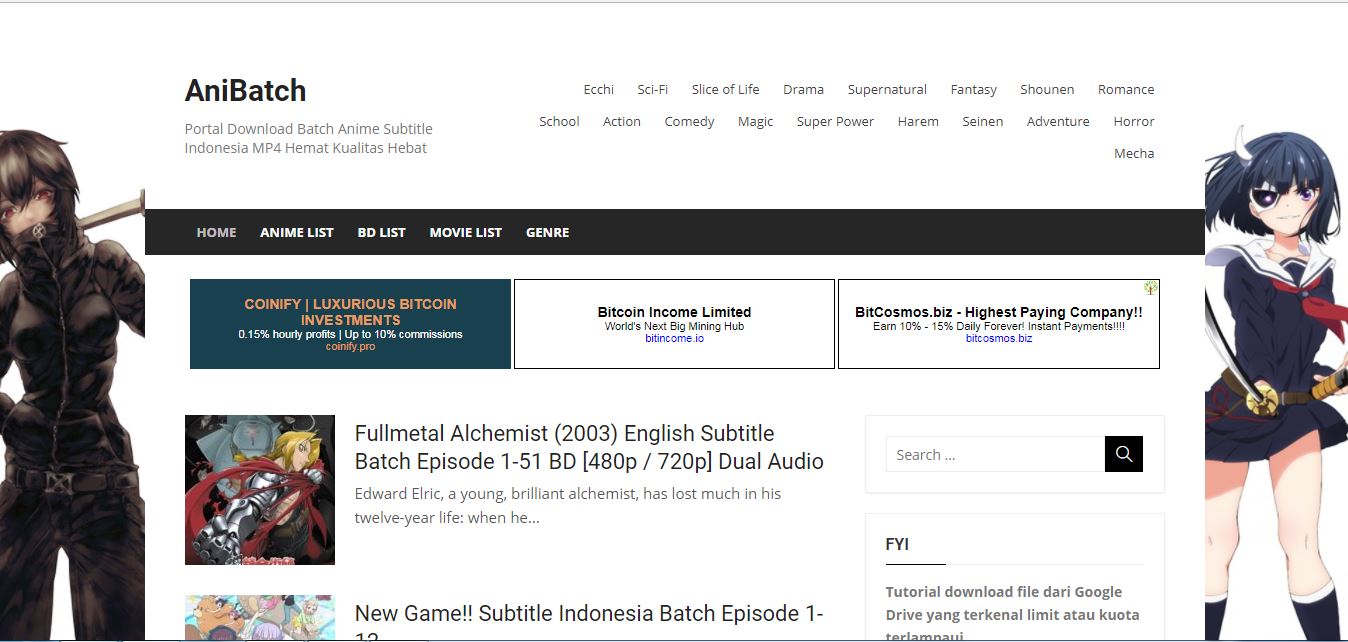The height and width of the screenshot is (642, 1348).
Task: Select the Sci-Fi genre link
Action: pyautogui.click(x=653, y=89)
